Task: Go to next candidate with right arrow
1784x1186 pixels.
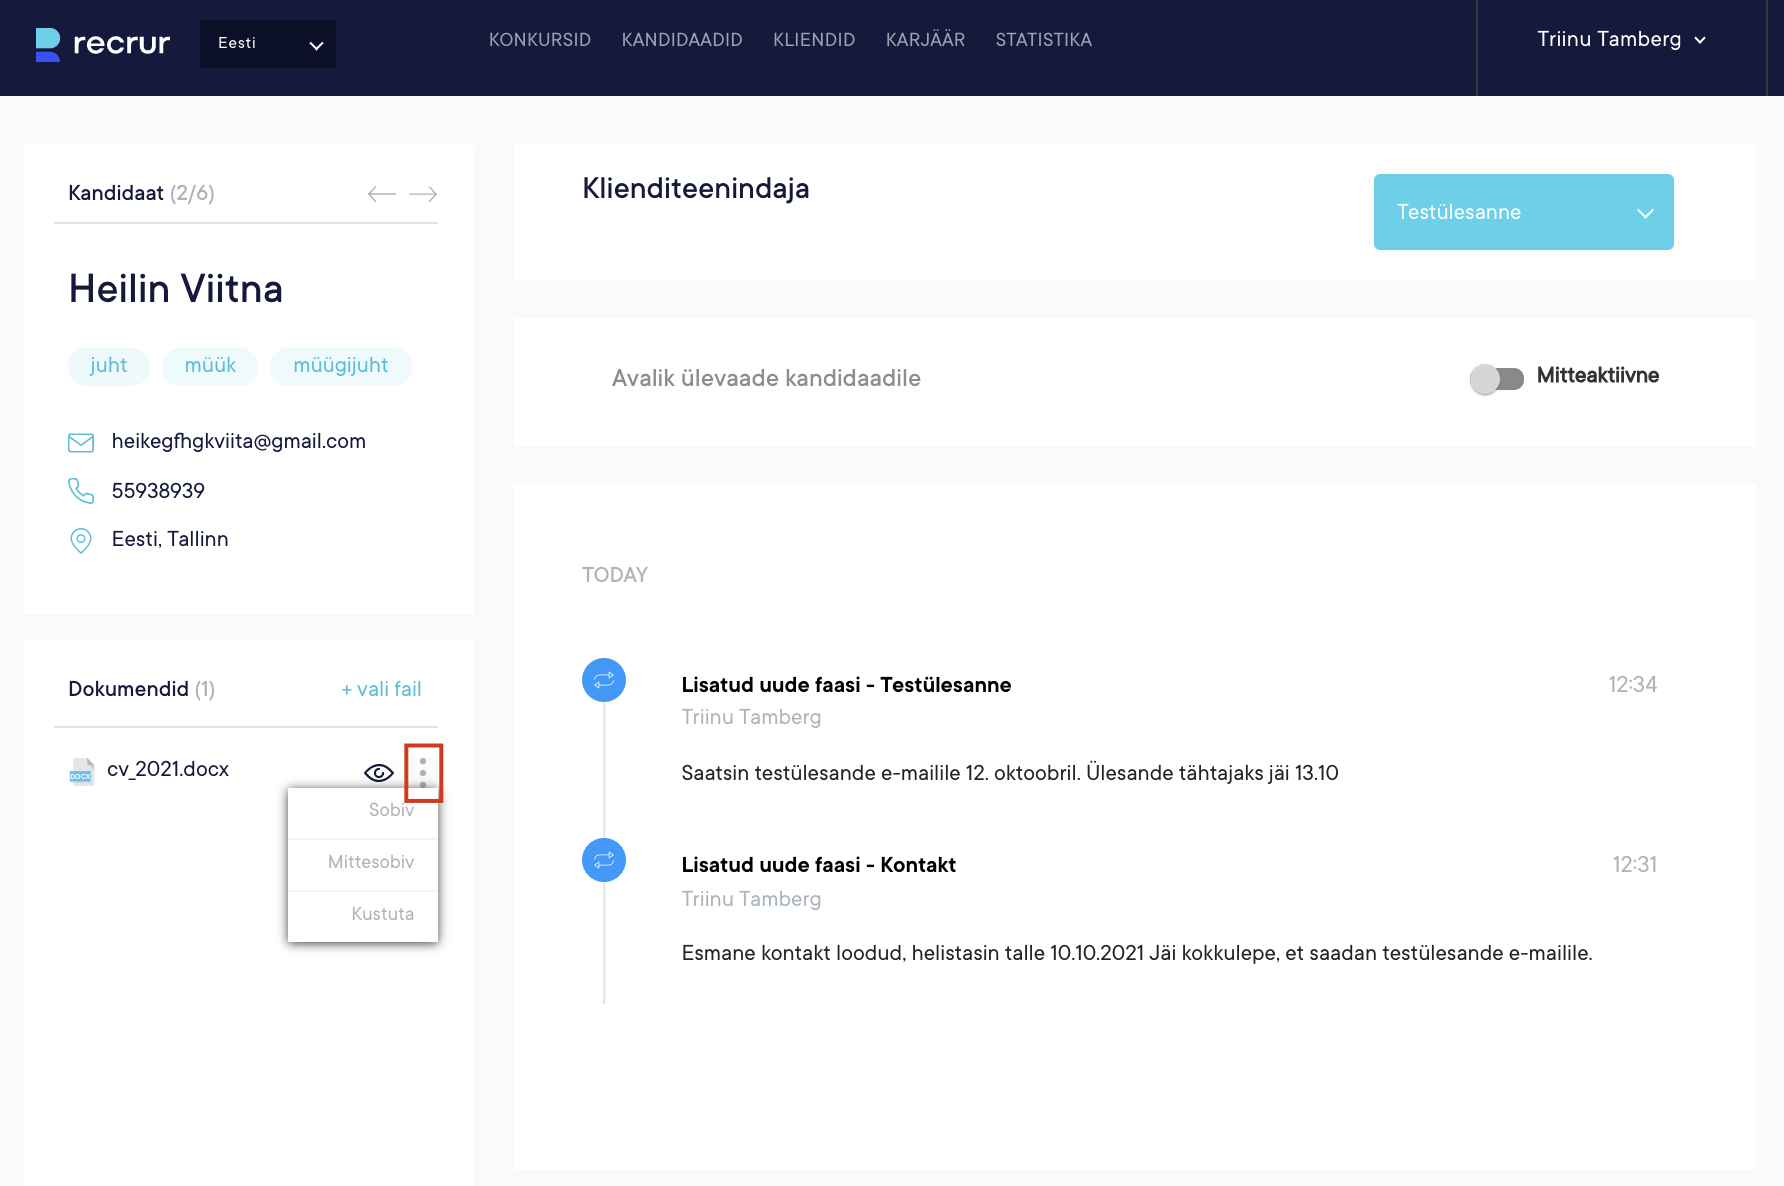Action: [423, 194]
